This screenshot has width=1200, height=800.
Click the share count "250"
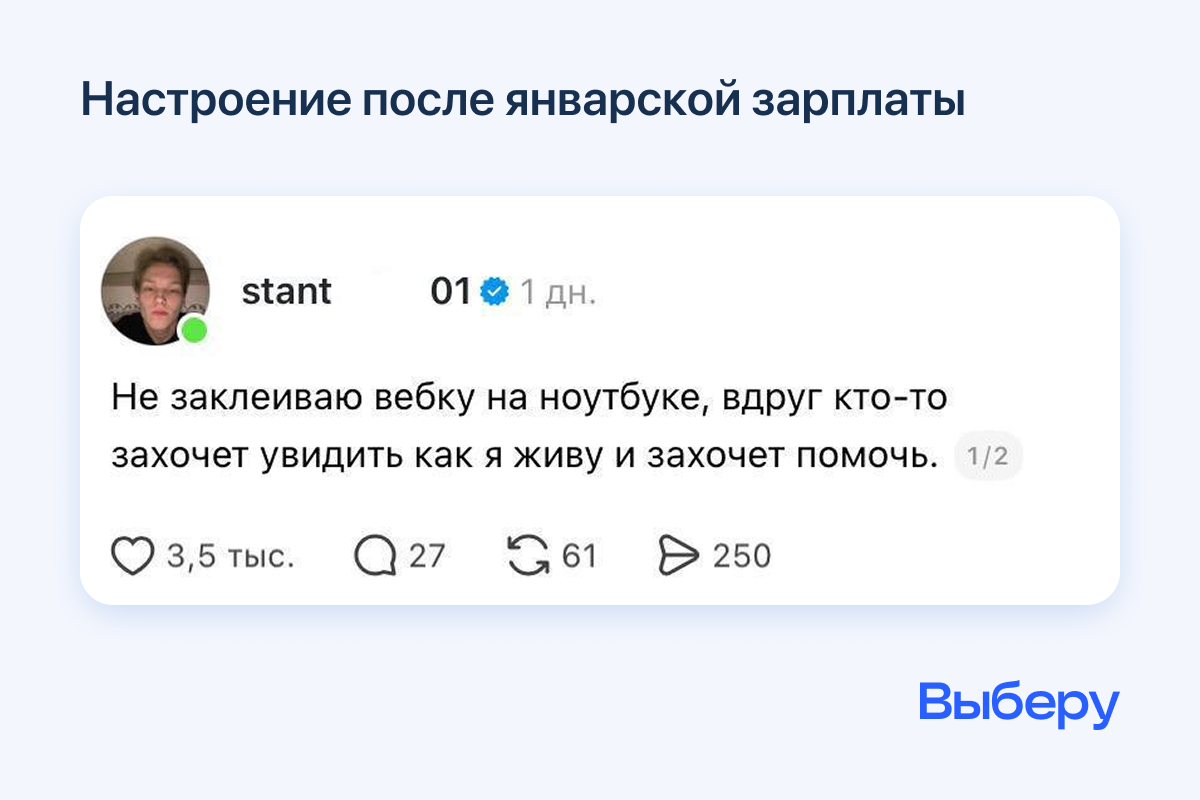(x=741, y=556)
